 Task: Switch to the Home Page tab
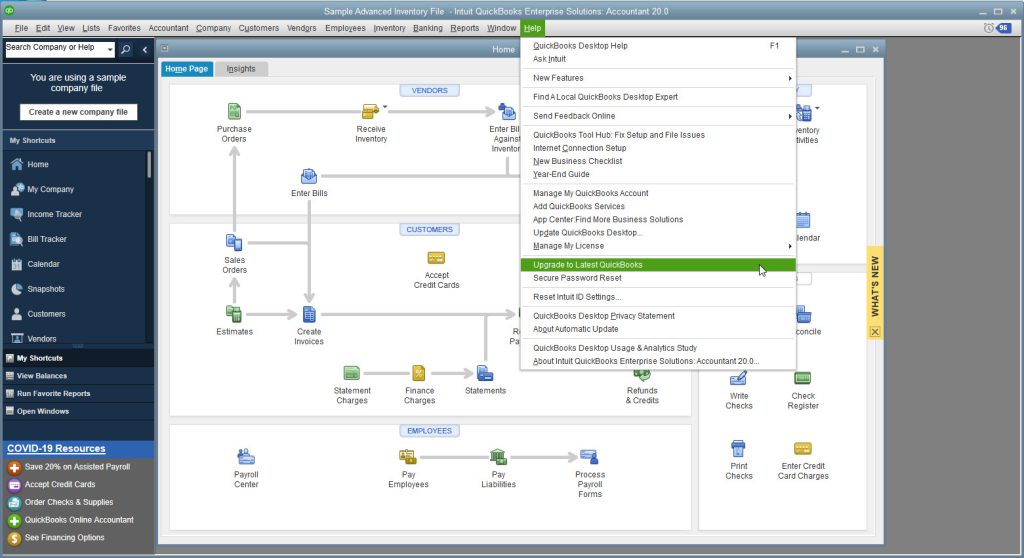(187, 69)
